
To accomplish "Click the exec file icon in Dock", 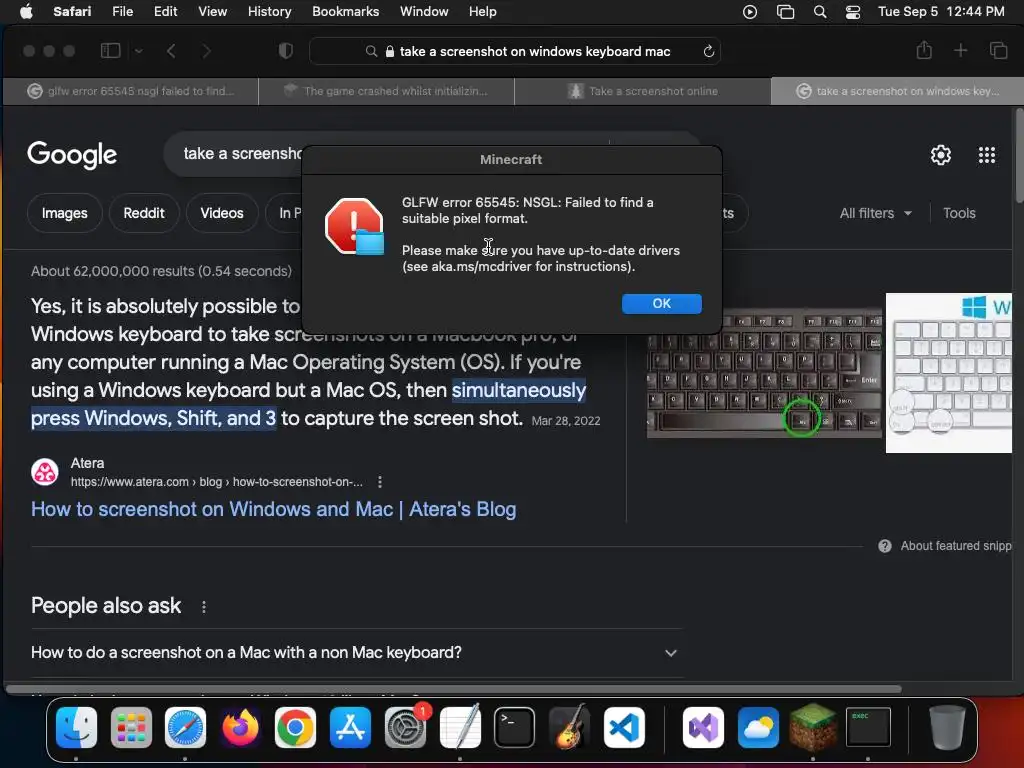I will [x=868, y=727].
